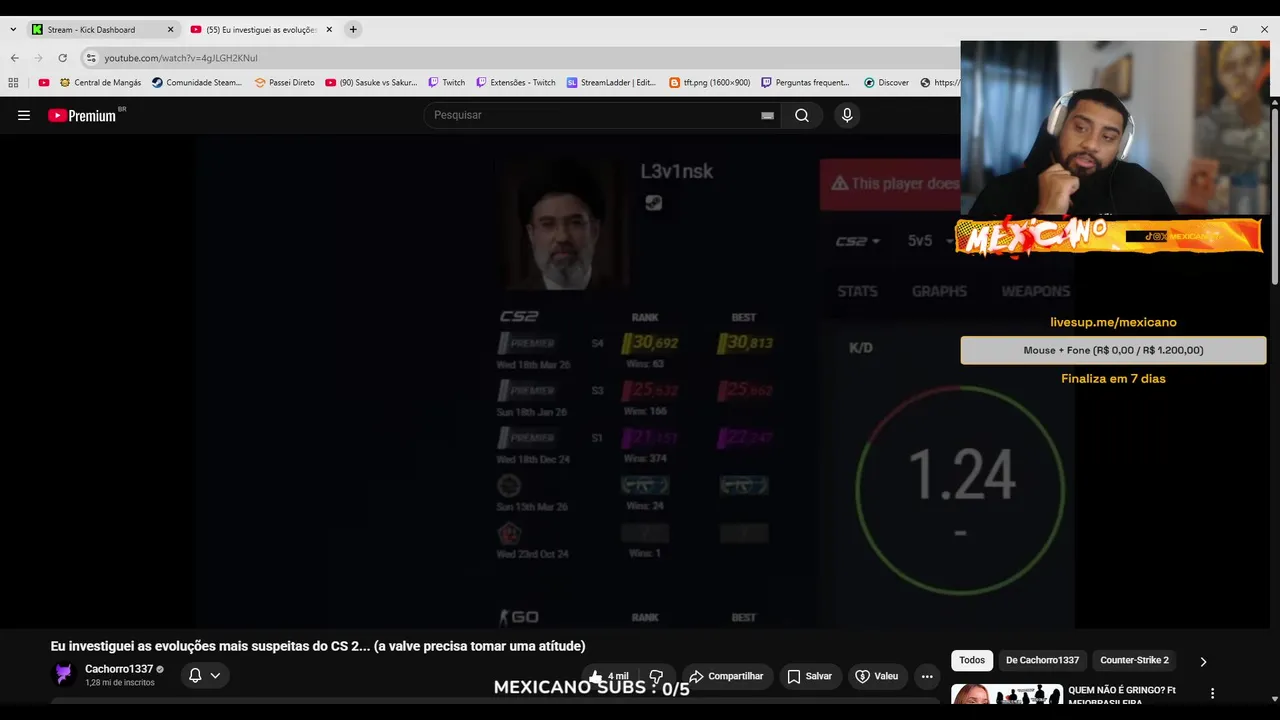Open Sasuke vs Sakura bookmark
The height and width of the screenshot is (720, 1280).
coord(371,83)
